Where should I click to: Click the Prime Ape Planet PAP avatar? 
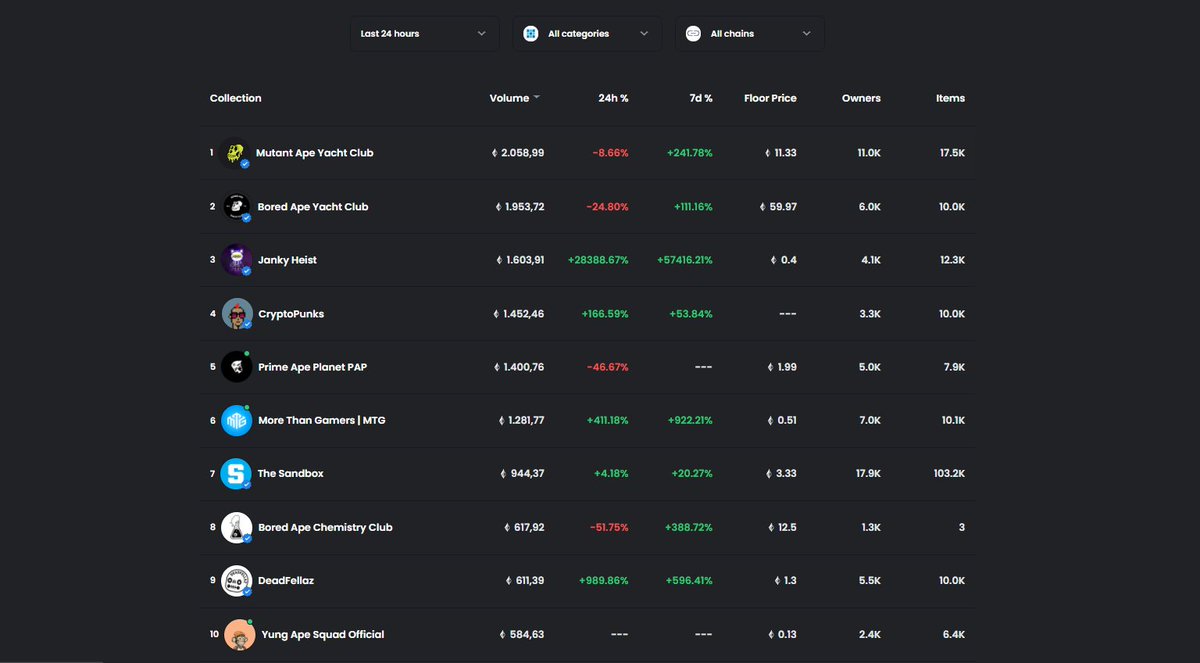click(237, 367)
